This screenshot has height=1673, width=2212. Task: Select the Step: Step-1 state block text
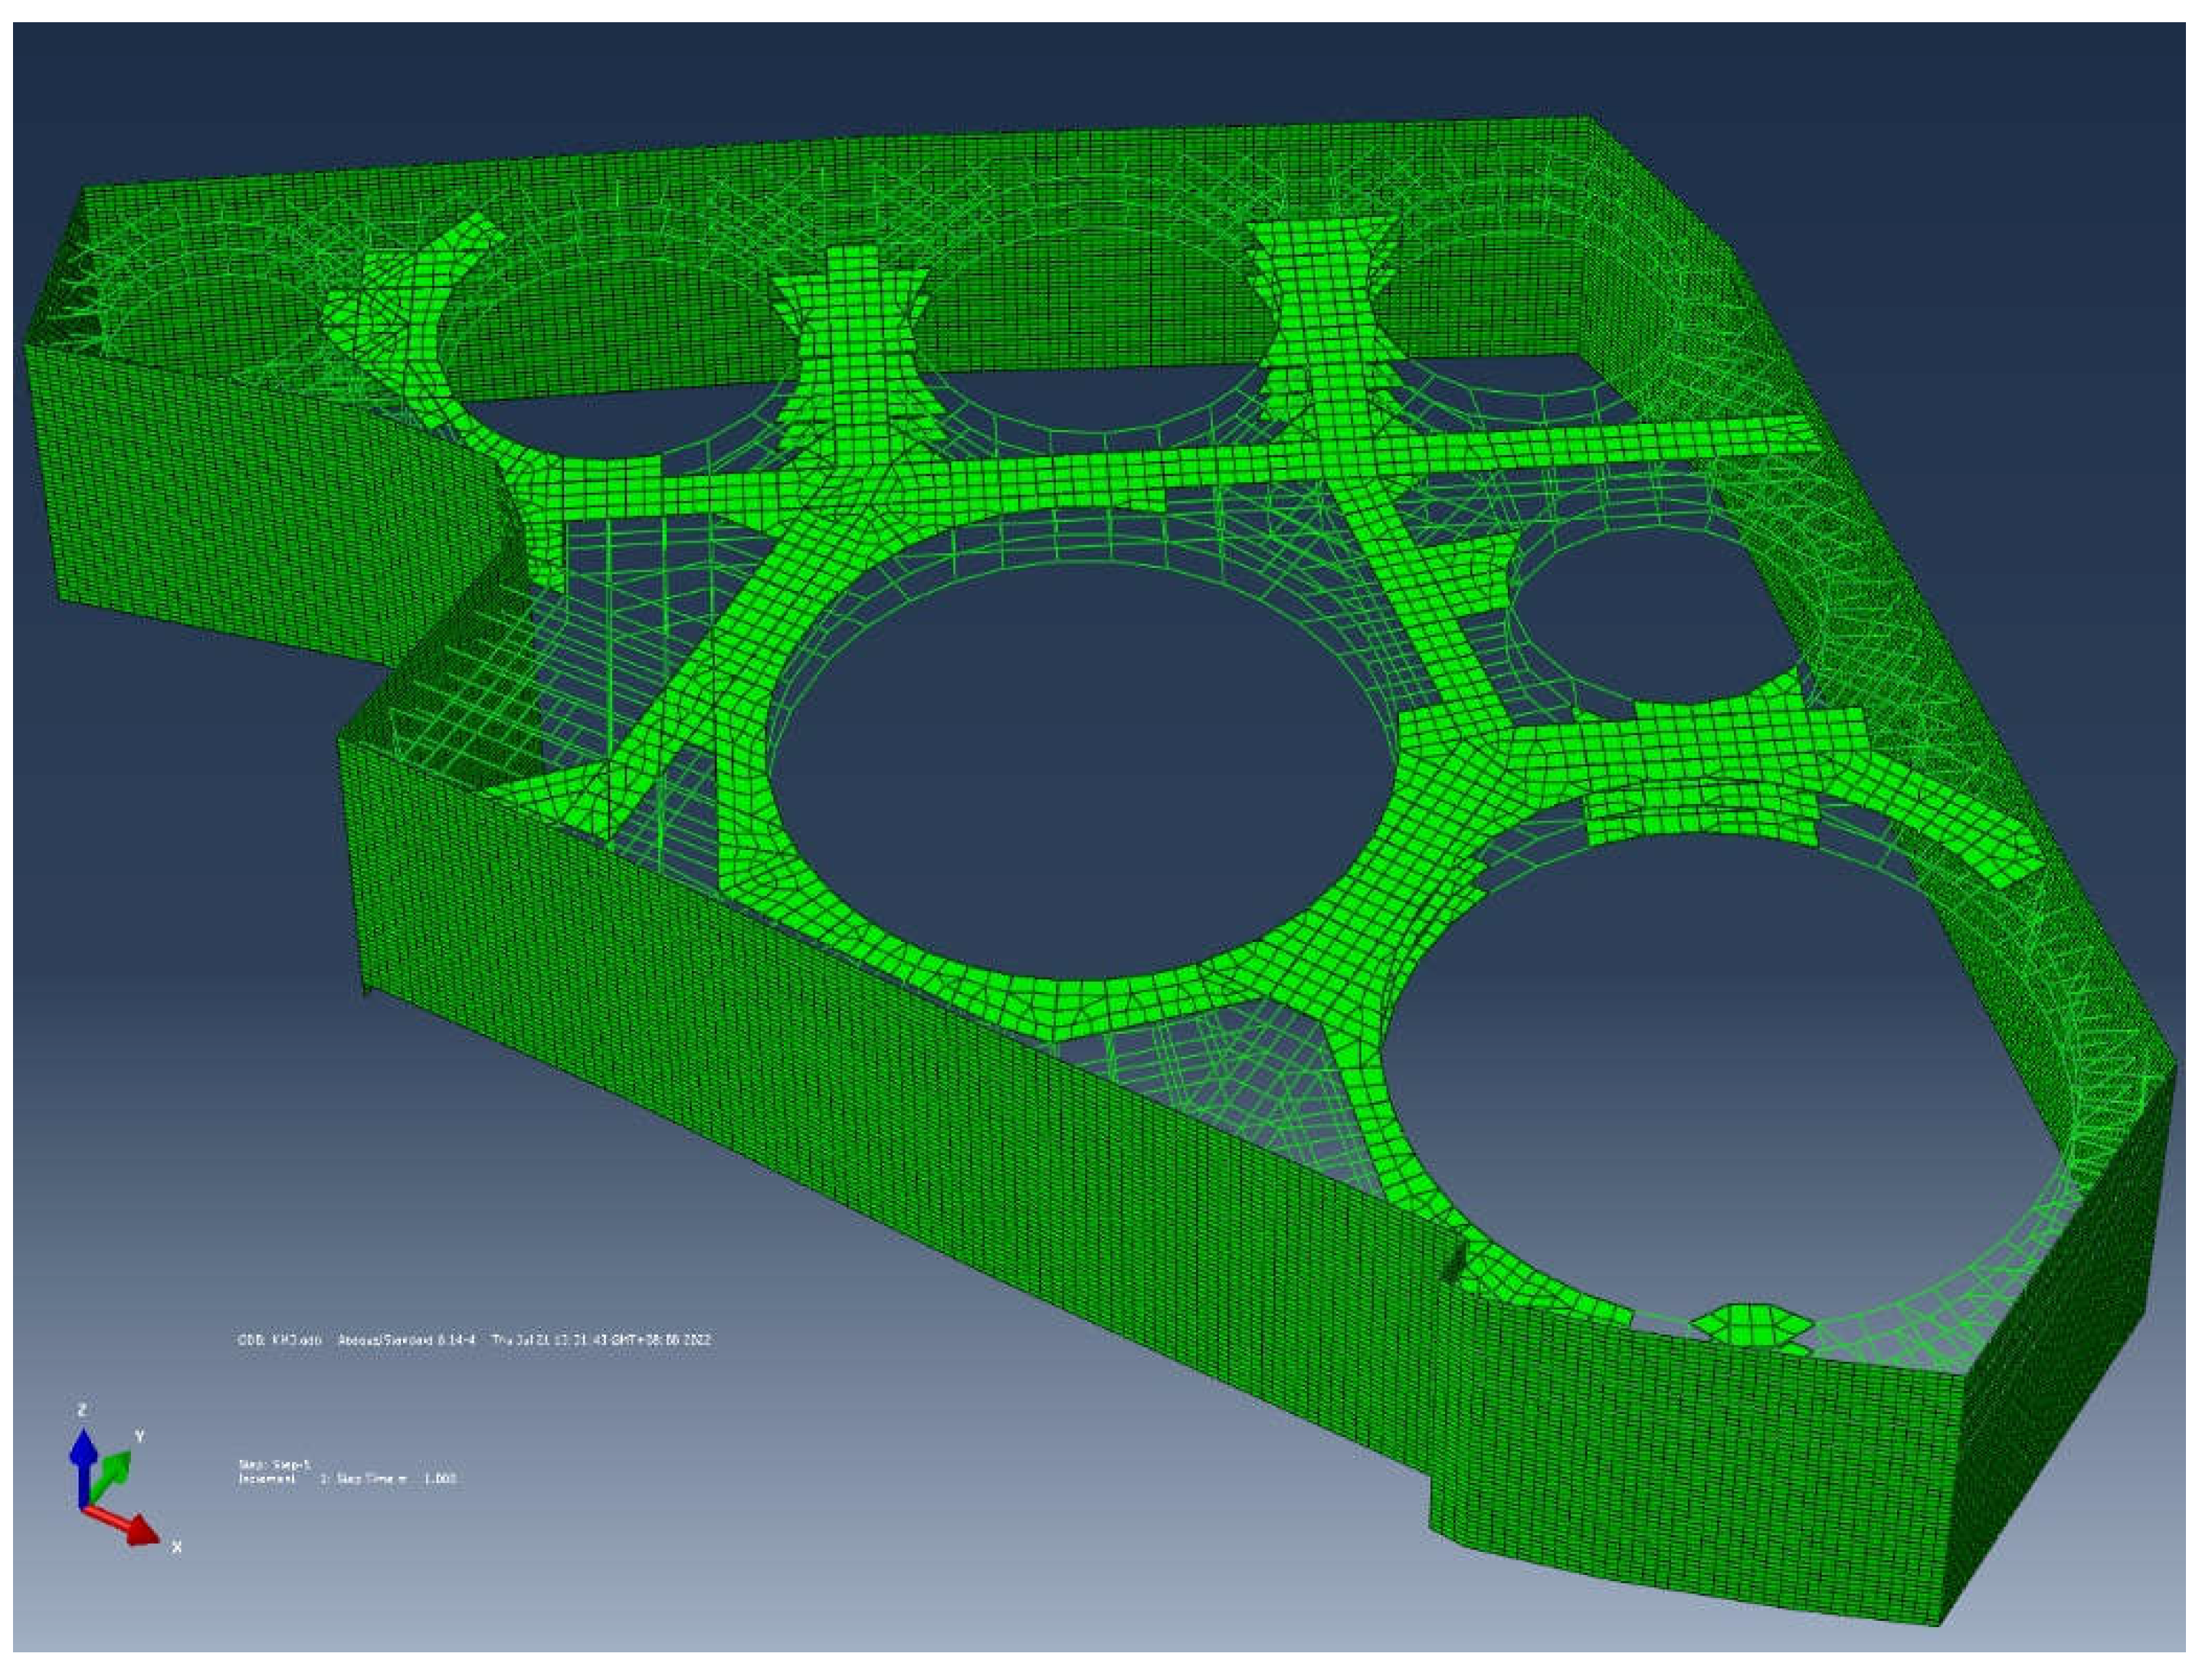tap(274, 1464)
